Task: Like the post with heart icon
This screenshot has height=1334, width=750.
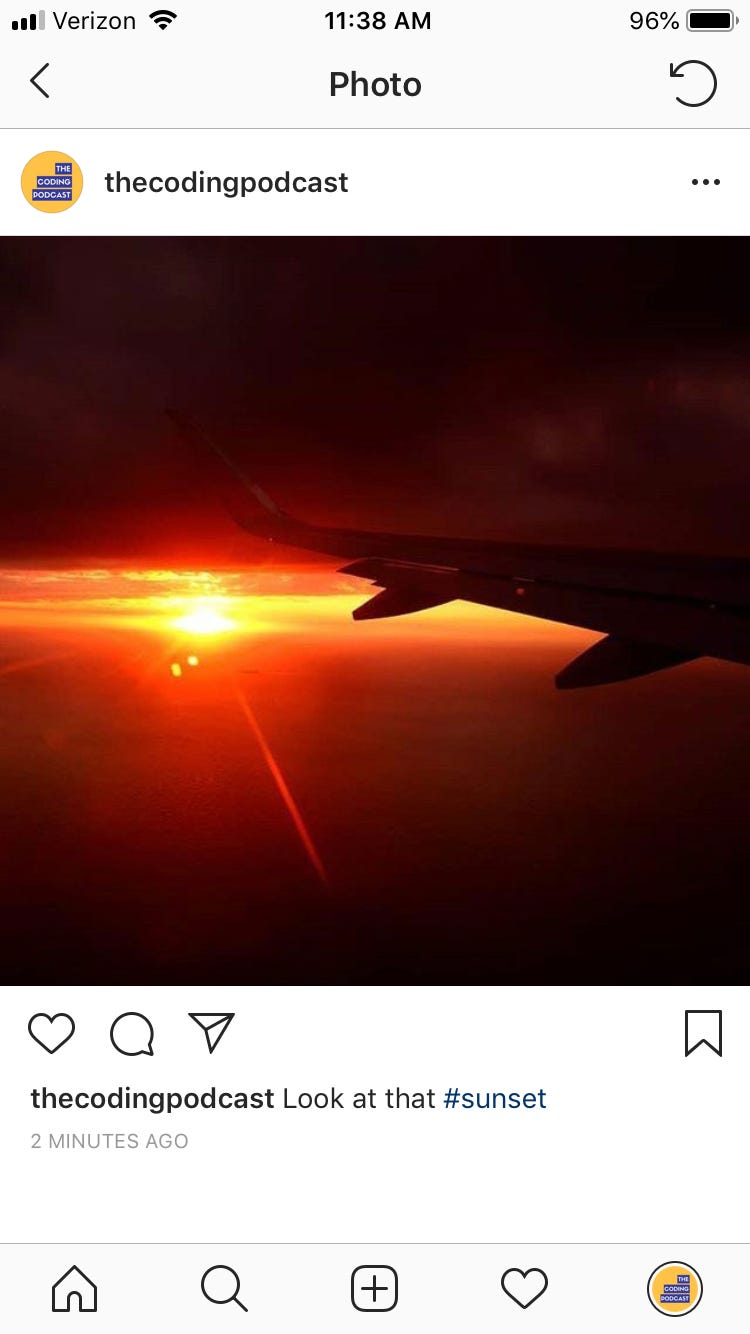Action: pyautogui.click(x=52, y=1033)
